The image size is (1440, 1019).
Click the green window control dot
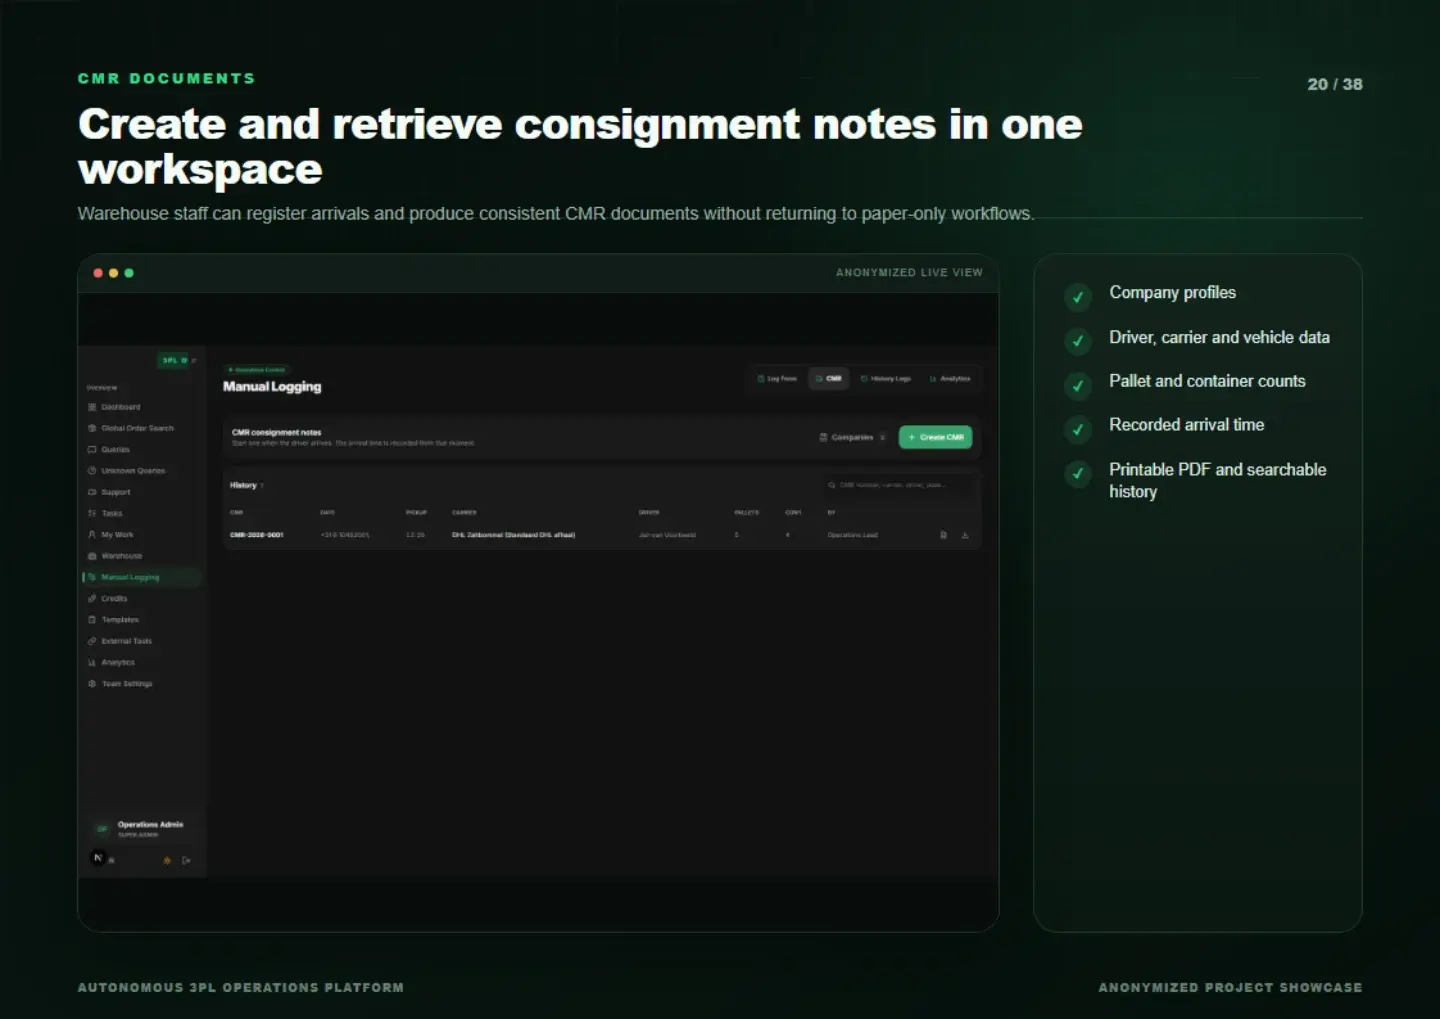(x=129, y=273)
